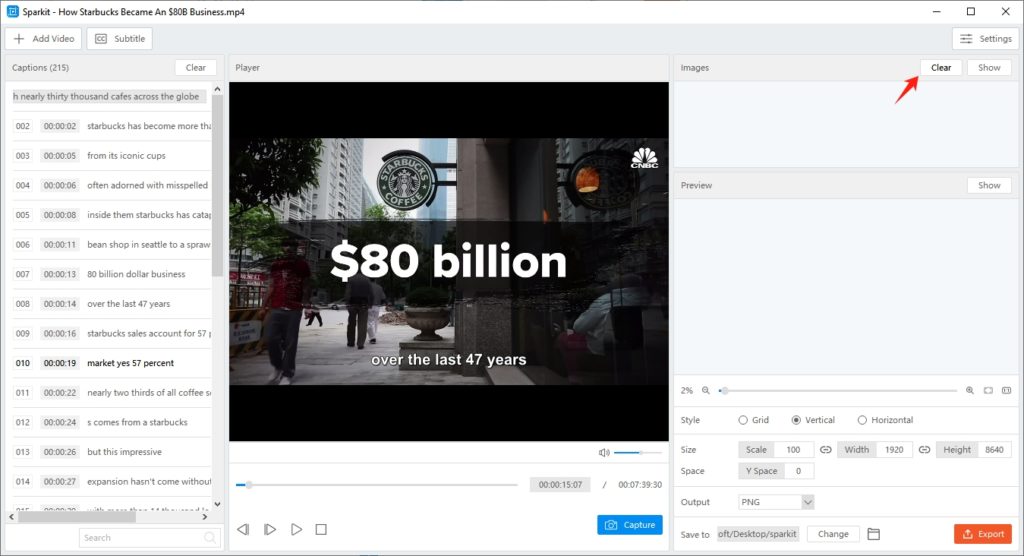Click the Y Space value field
Screen dimensions: 1024x556
pos(798,471)
